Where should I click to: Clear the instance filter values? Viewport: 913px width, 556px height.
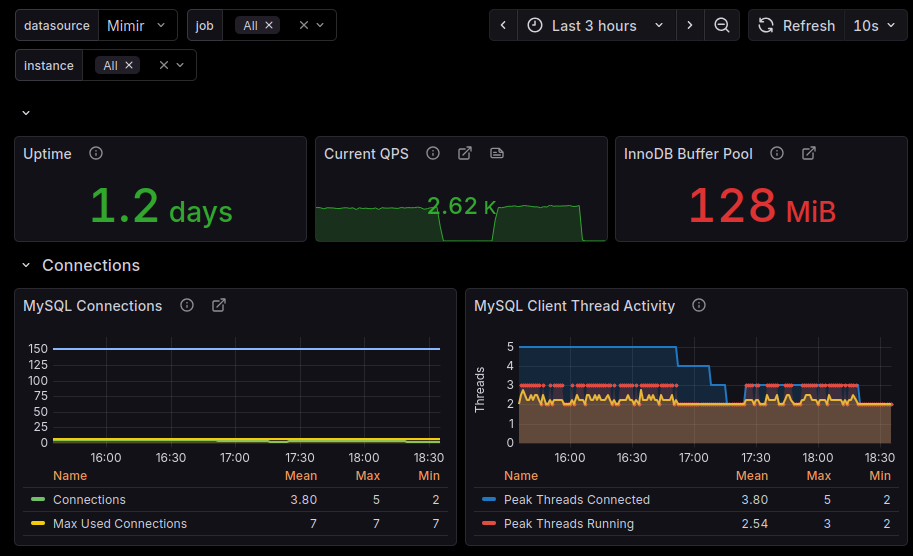pos(164,65)
